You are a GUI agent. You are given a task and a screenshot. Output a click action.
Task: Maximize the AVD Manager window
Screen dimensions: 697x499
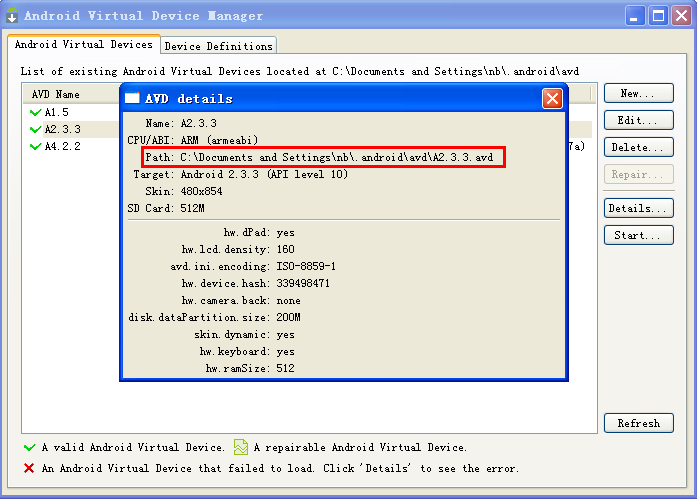658,16
